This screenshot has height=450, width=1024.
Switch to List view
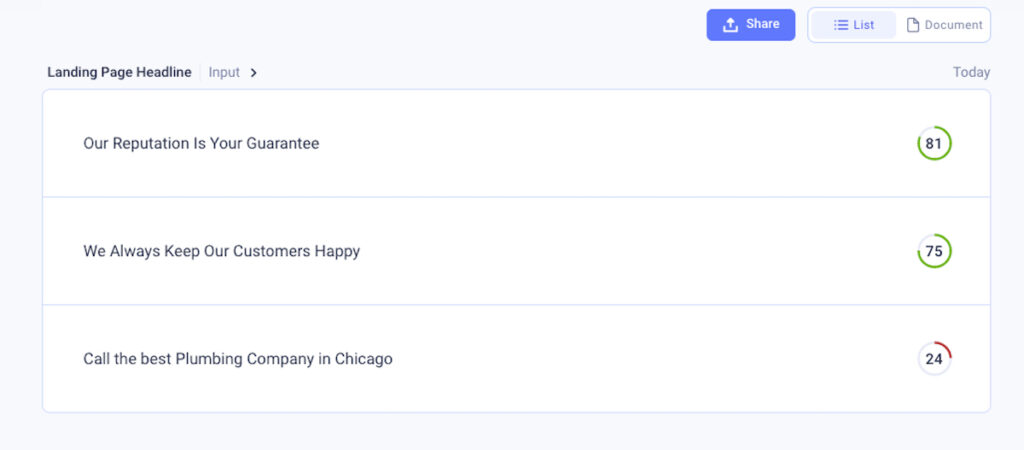click(854, 25)
